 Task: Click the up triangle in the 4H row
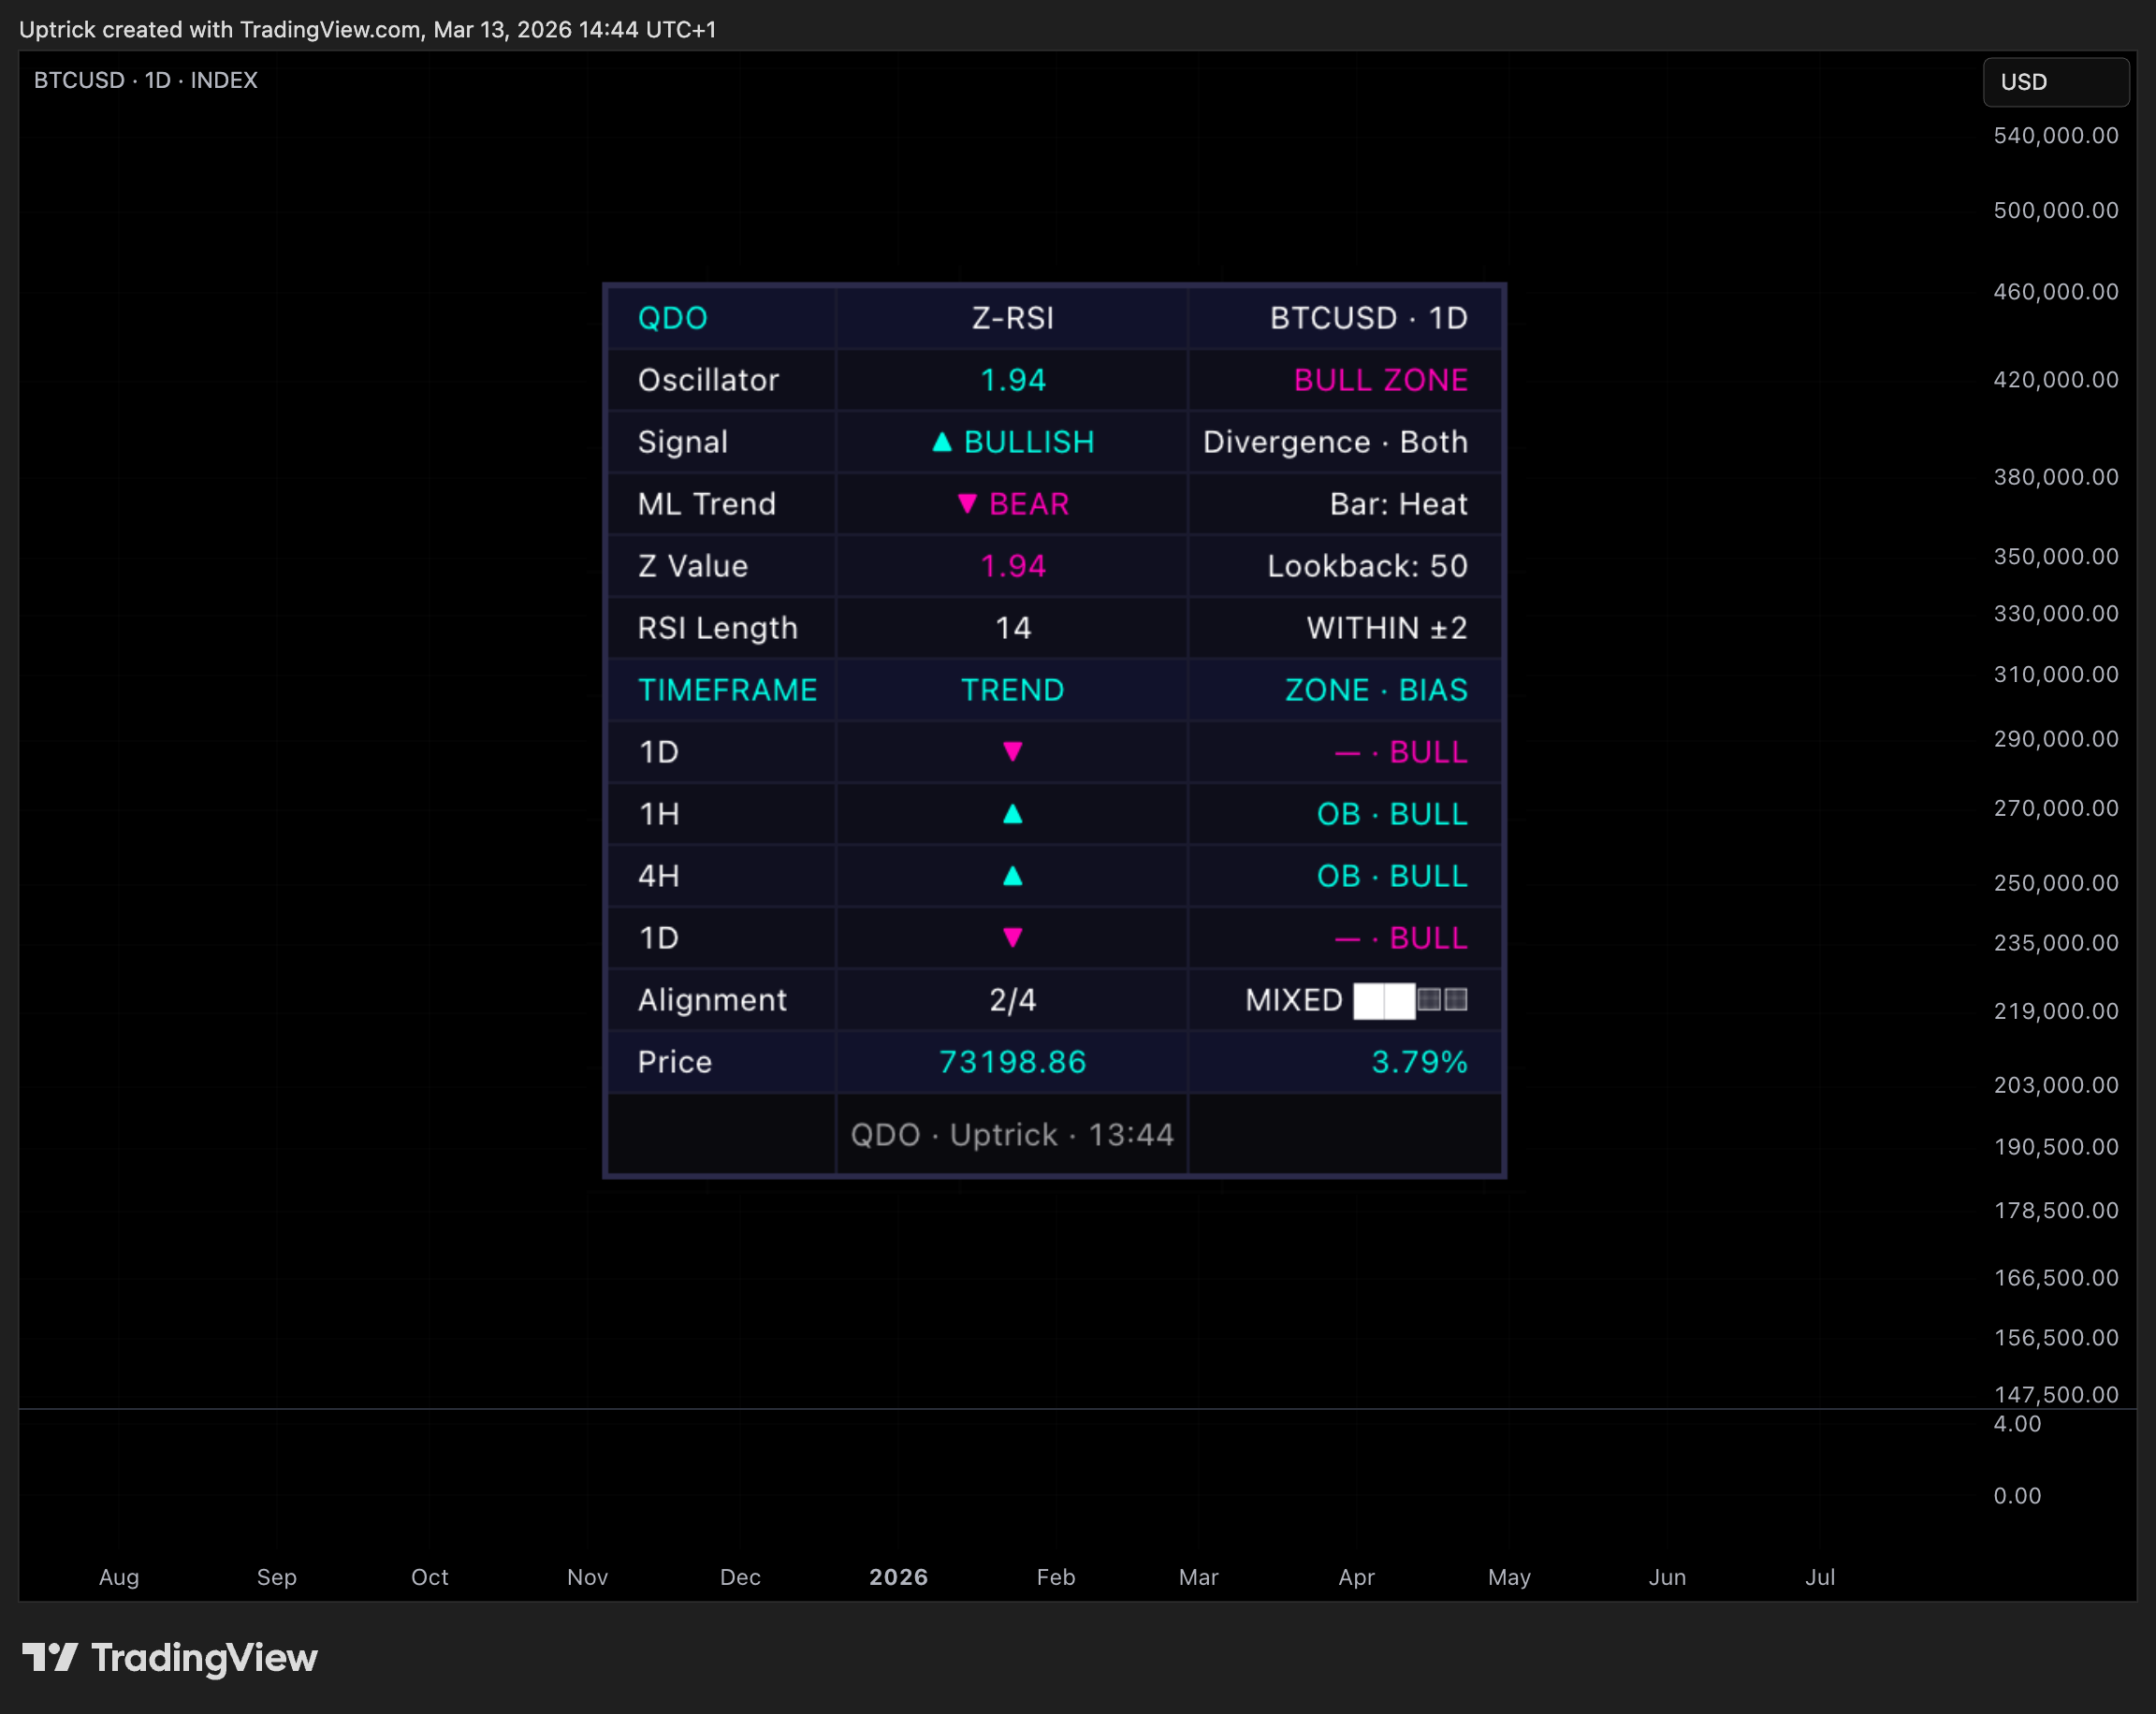click(1012, 876)
